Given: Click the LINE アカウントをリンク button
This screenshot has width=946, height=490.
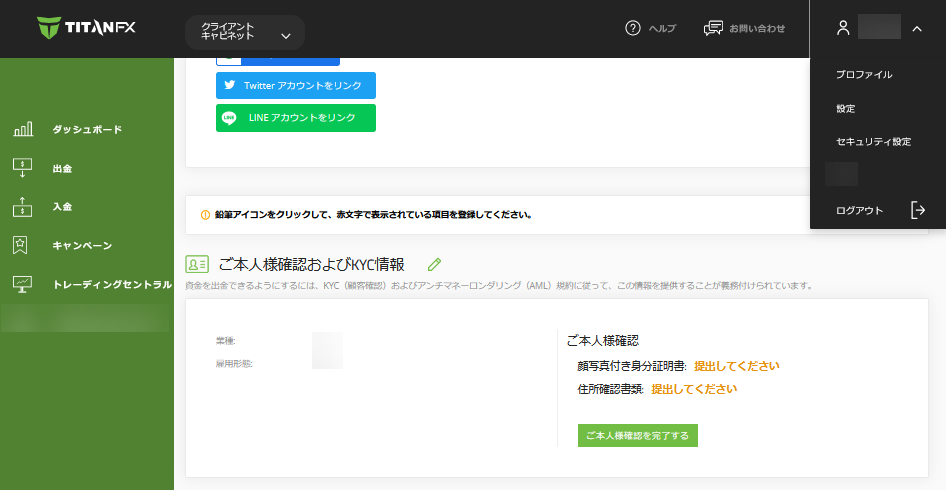Looking at the screenshot, I should (x=296, y=118).
